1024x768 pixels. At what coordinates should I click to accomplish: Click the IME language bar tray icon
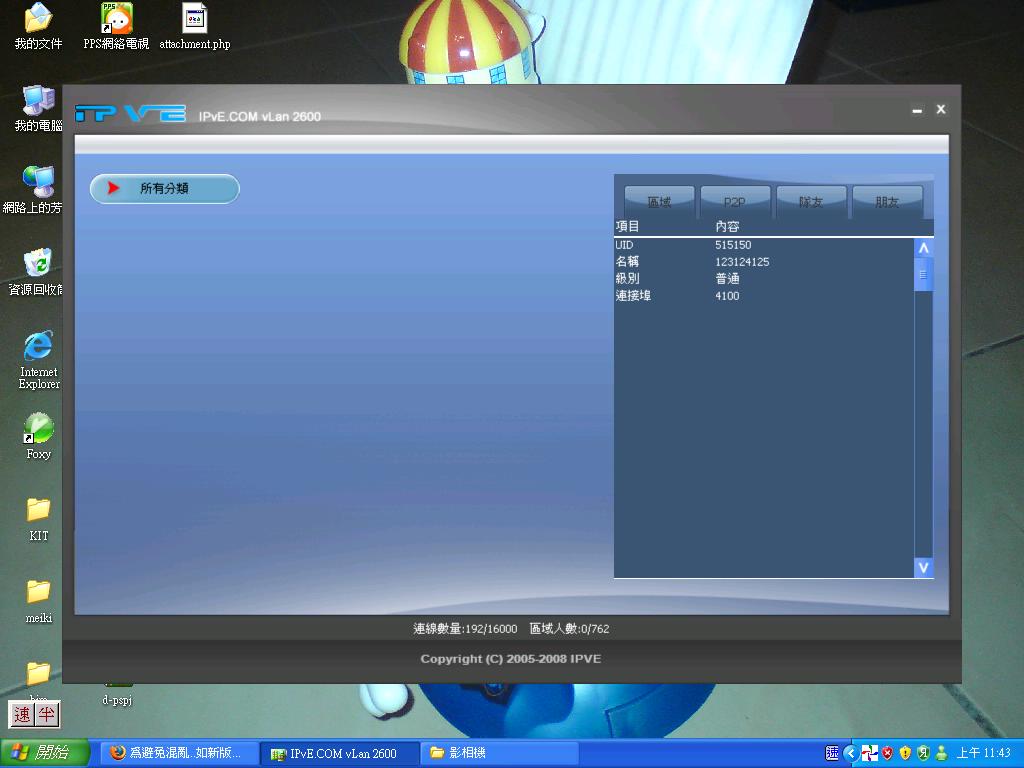coord(831,753)
